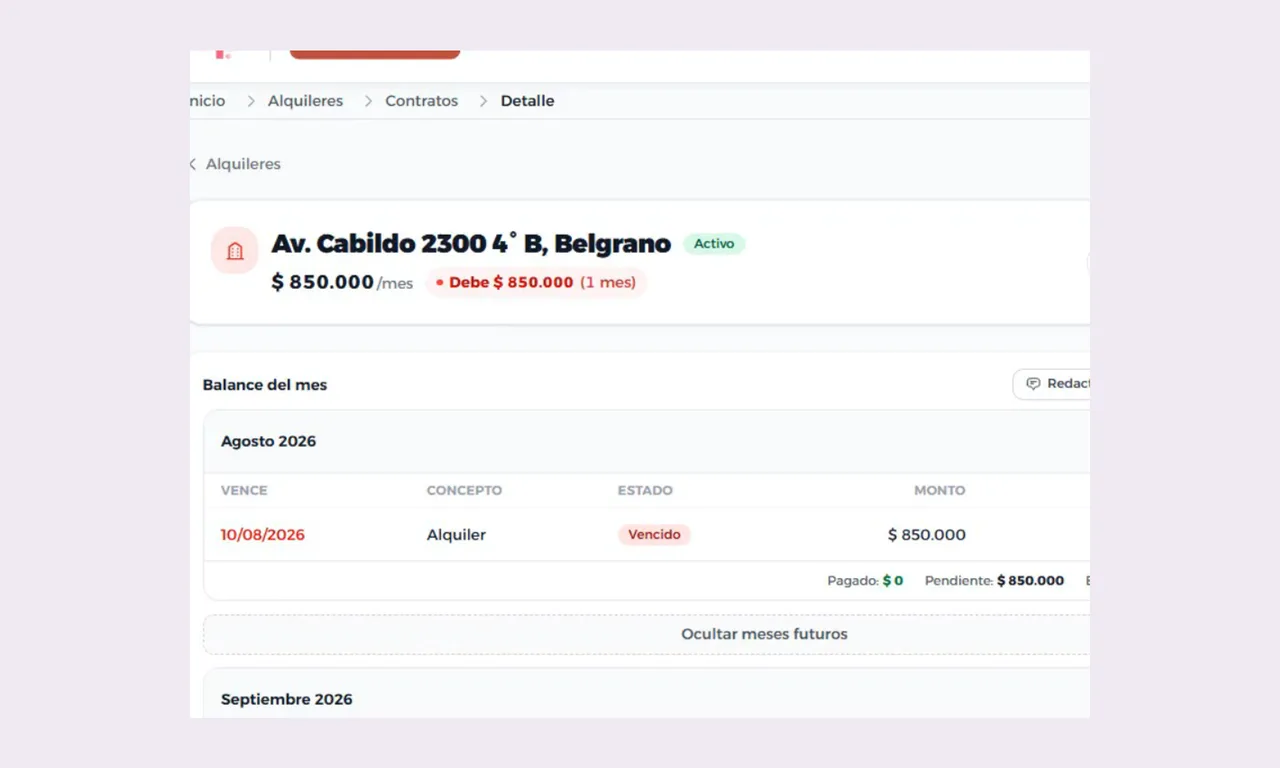The image size is (1280, 768).
Task: Click the $ 850.000 amount in the Alquiler row
Action: pyautogui.click(x=927, y=535)
